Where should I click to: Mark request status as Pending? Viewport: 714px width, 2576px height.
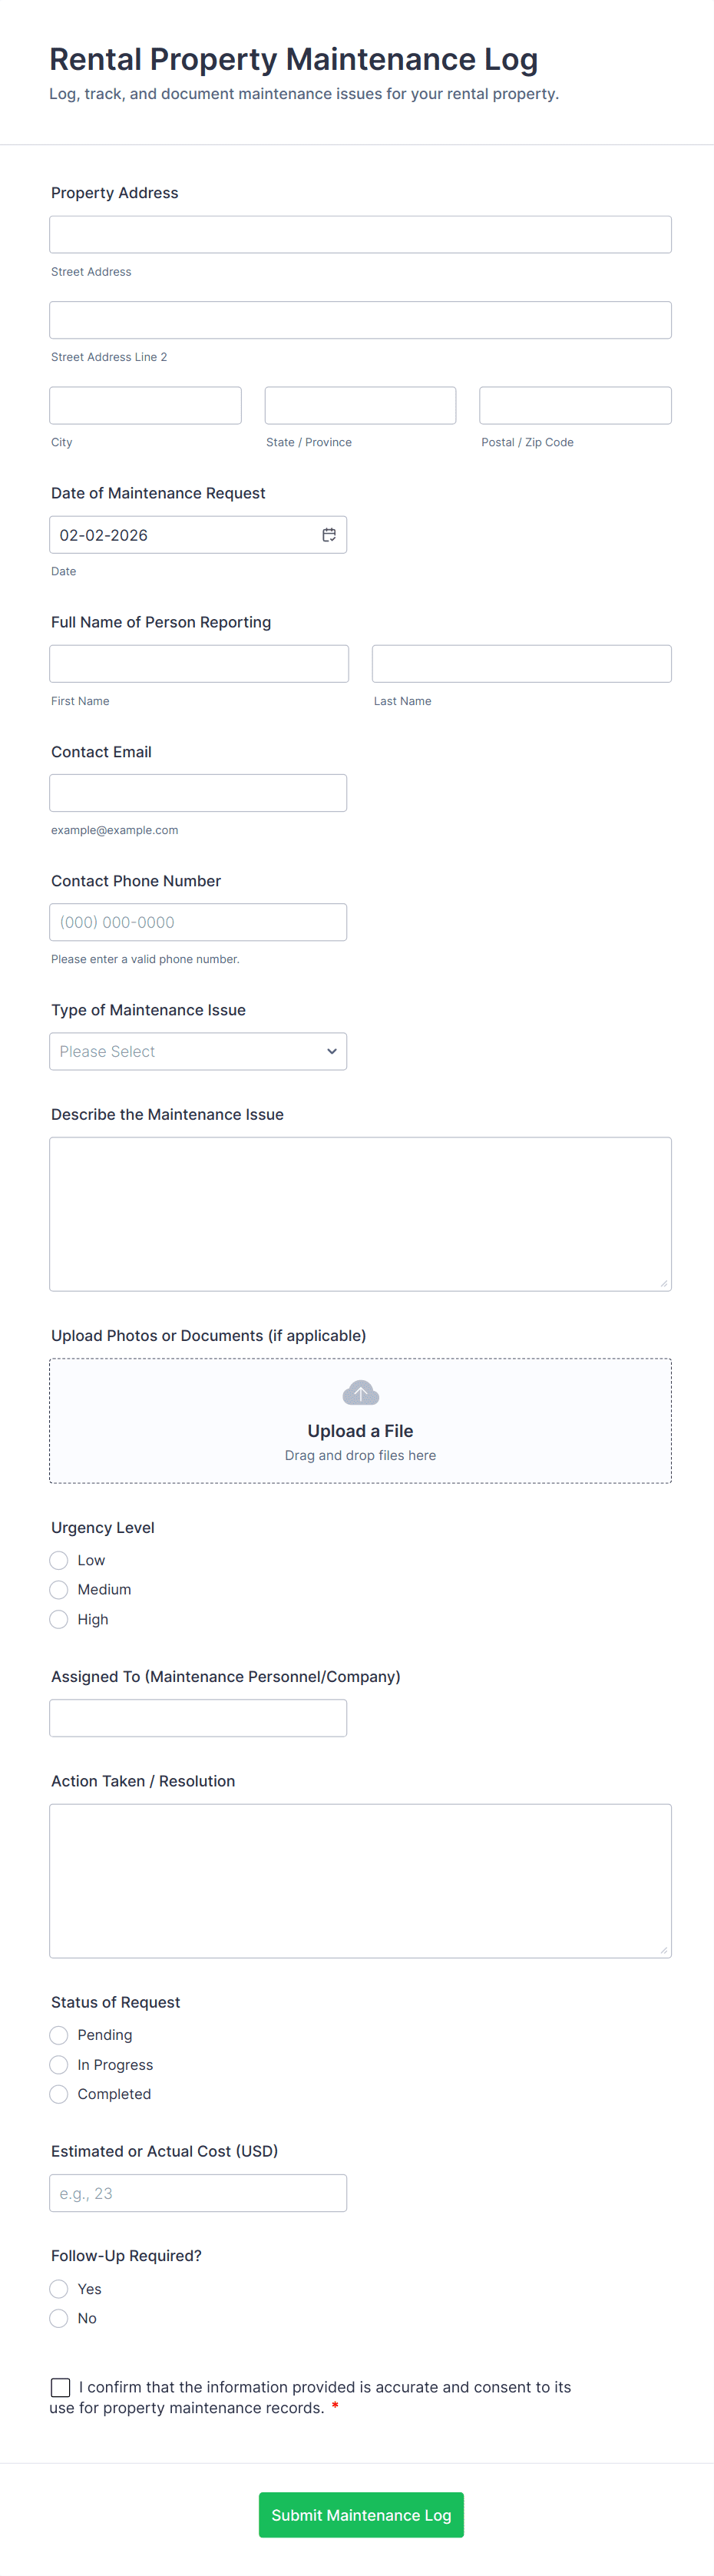[59, 2035]
